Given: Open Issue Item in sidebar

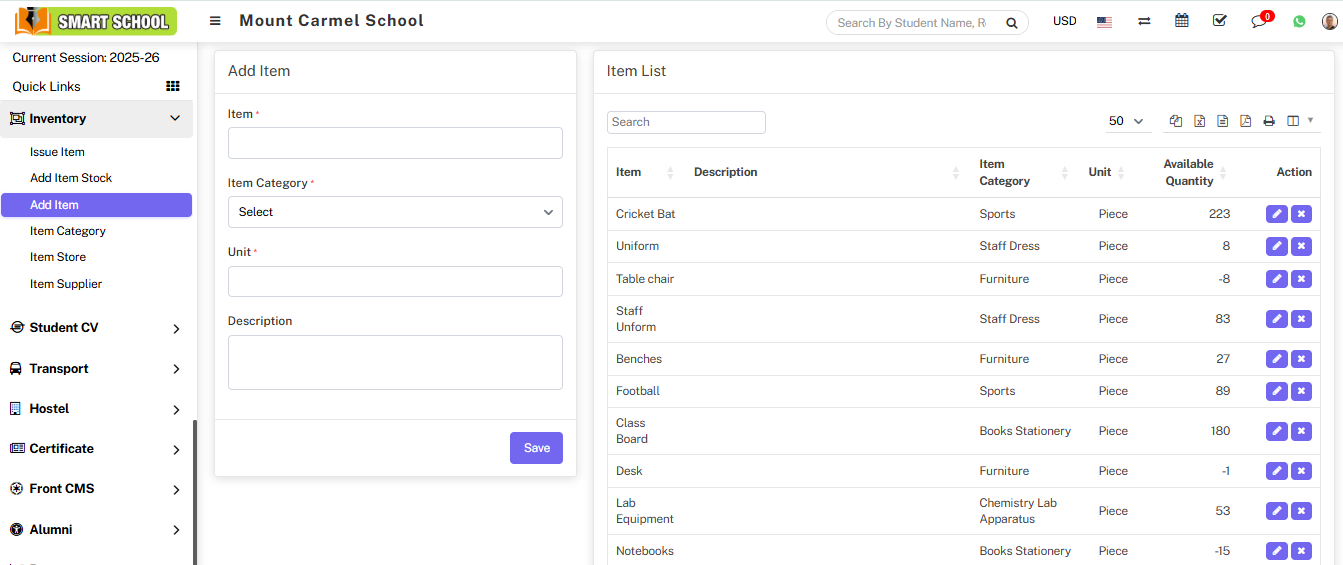Looking at the screenshot, I should tap(57, 152).
